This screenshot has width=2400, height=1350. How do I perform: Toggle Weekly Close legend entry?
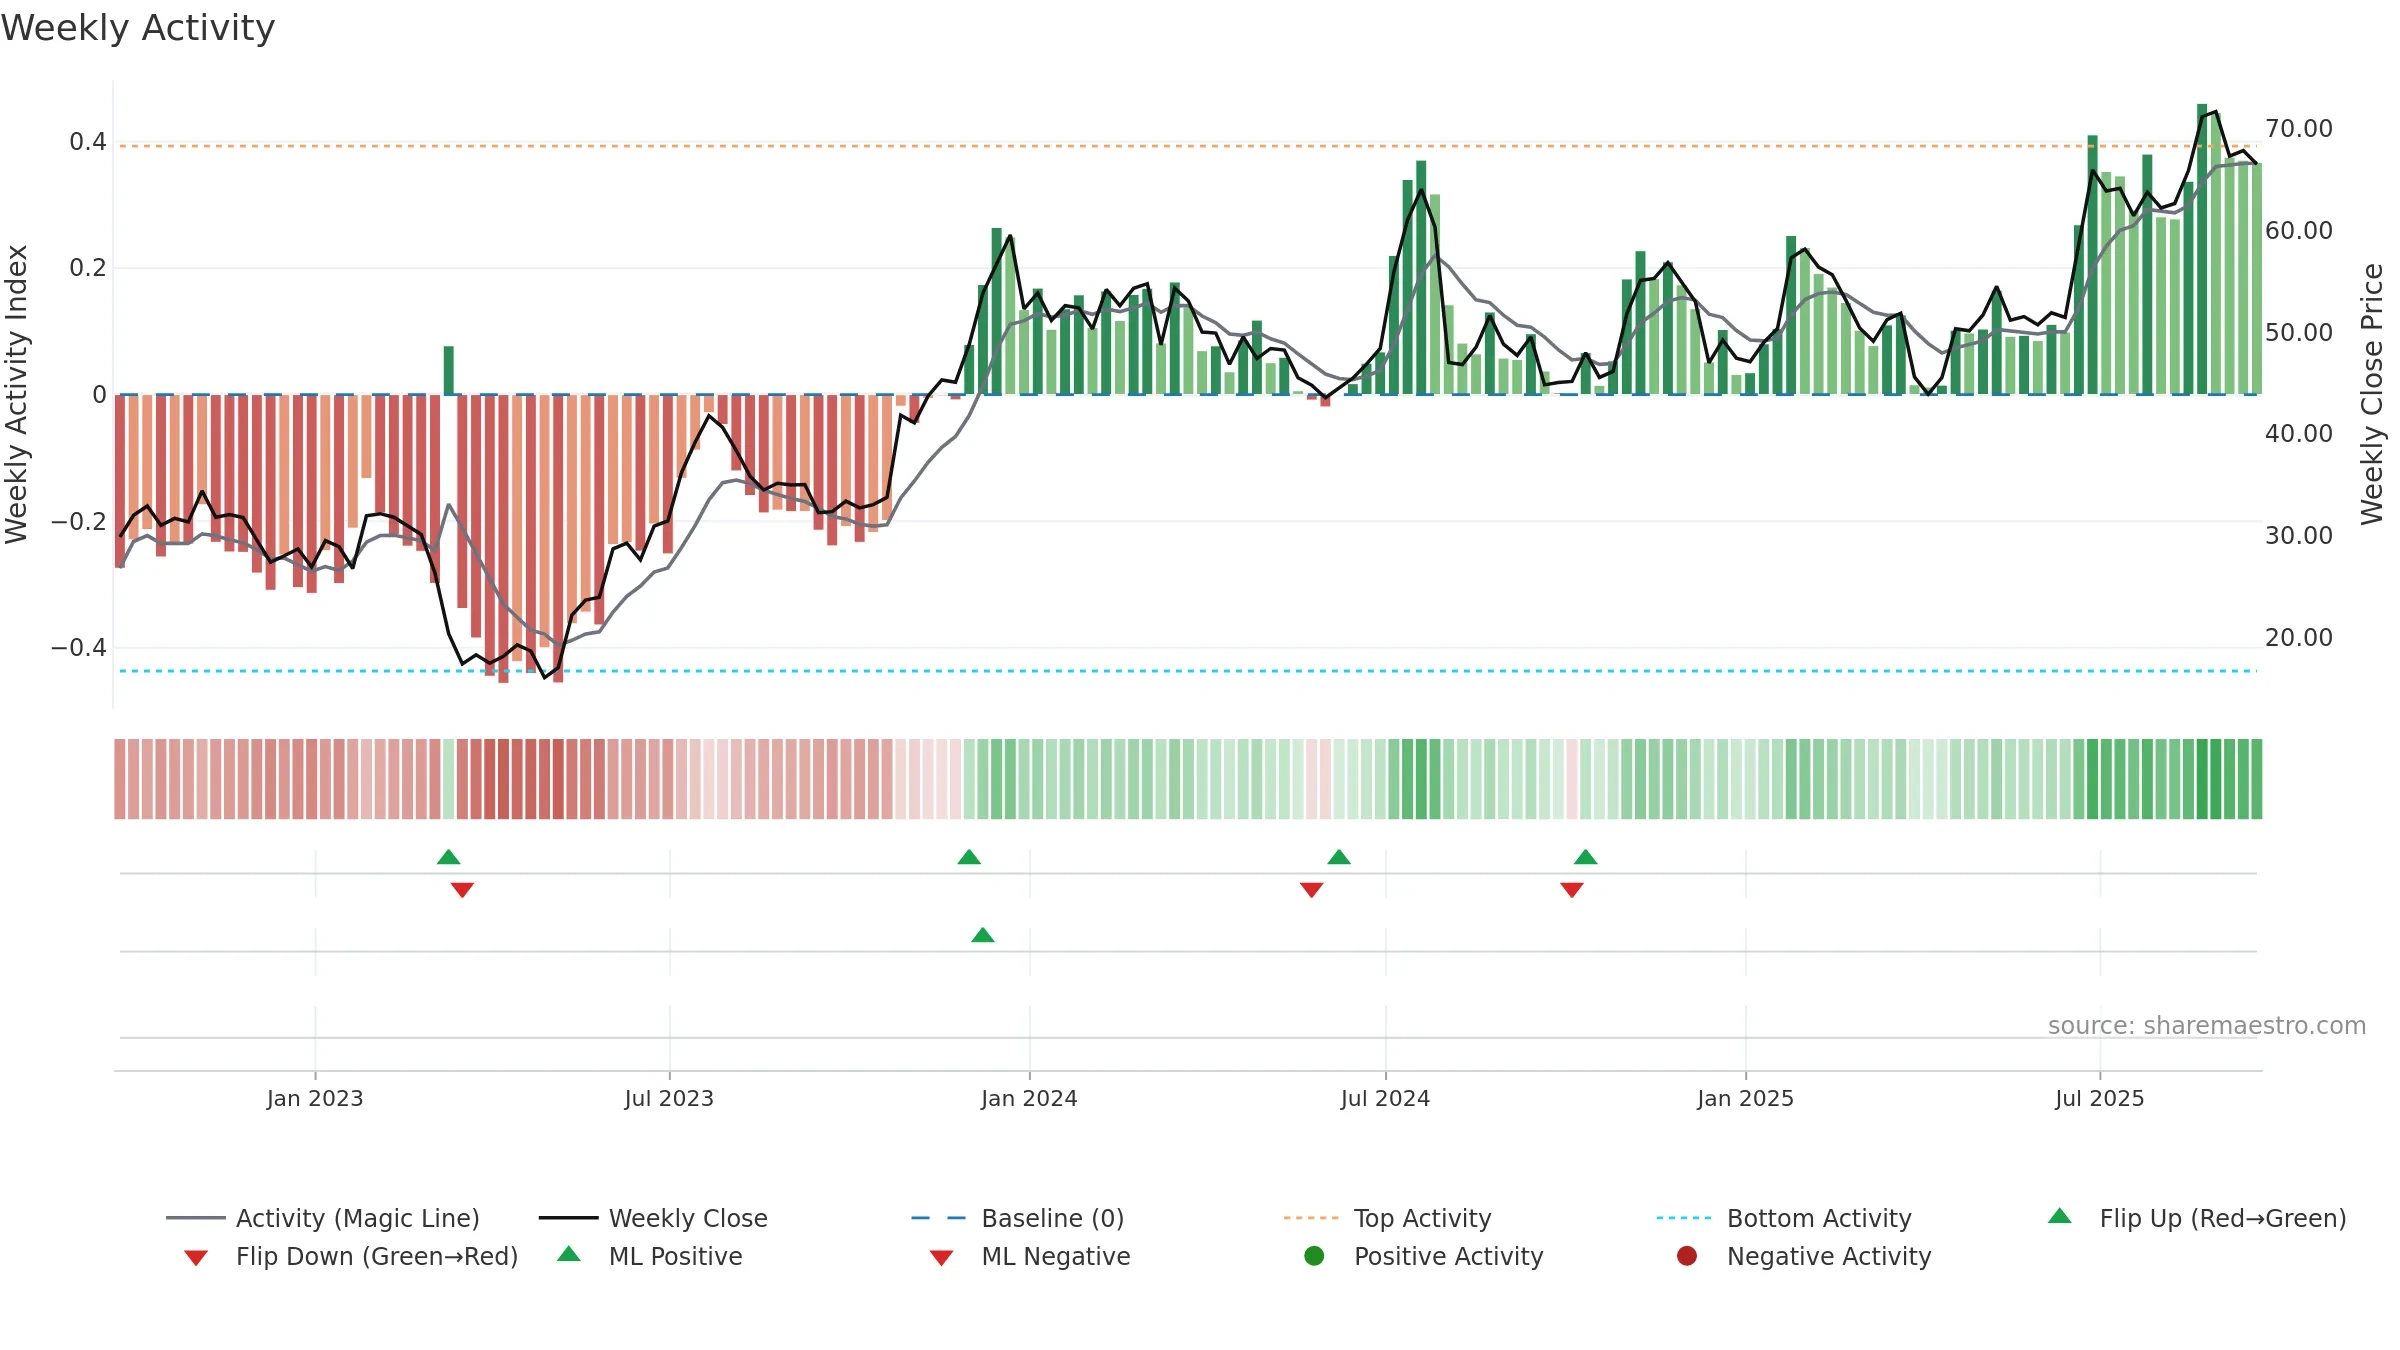[x=653, y=1218]
